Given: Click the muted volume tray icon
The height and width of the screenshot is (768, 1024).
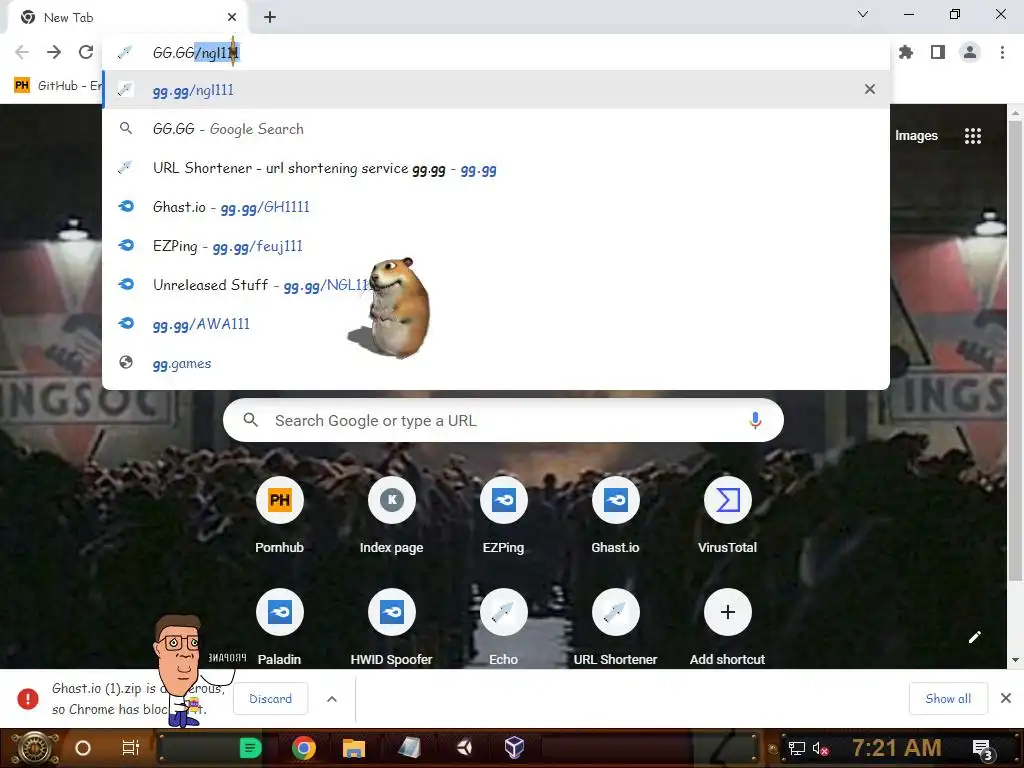Looking at the screenshot, I should coord(820,748).
